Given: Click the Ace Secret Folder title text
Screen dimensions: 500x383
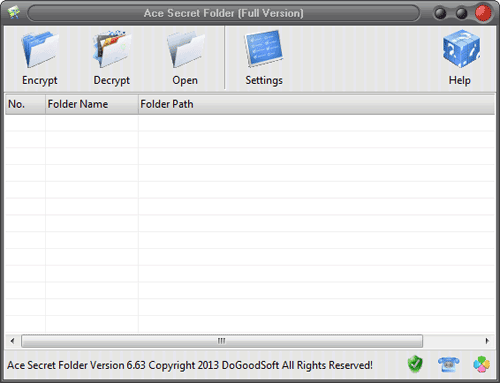Looking at the screenshot, I should [x=224, y=13].
